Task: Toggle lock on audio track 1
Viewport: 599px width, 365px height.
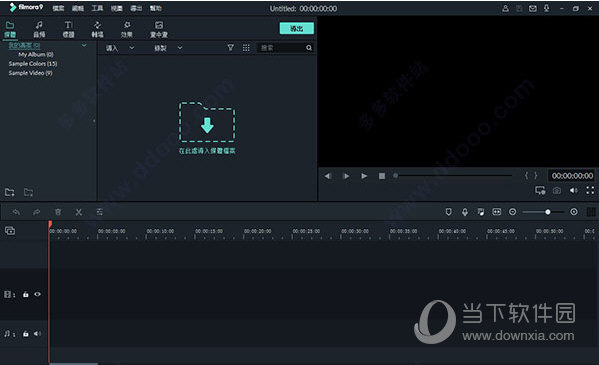Action: click(x=26, y=334)
